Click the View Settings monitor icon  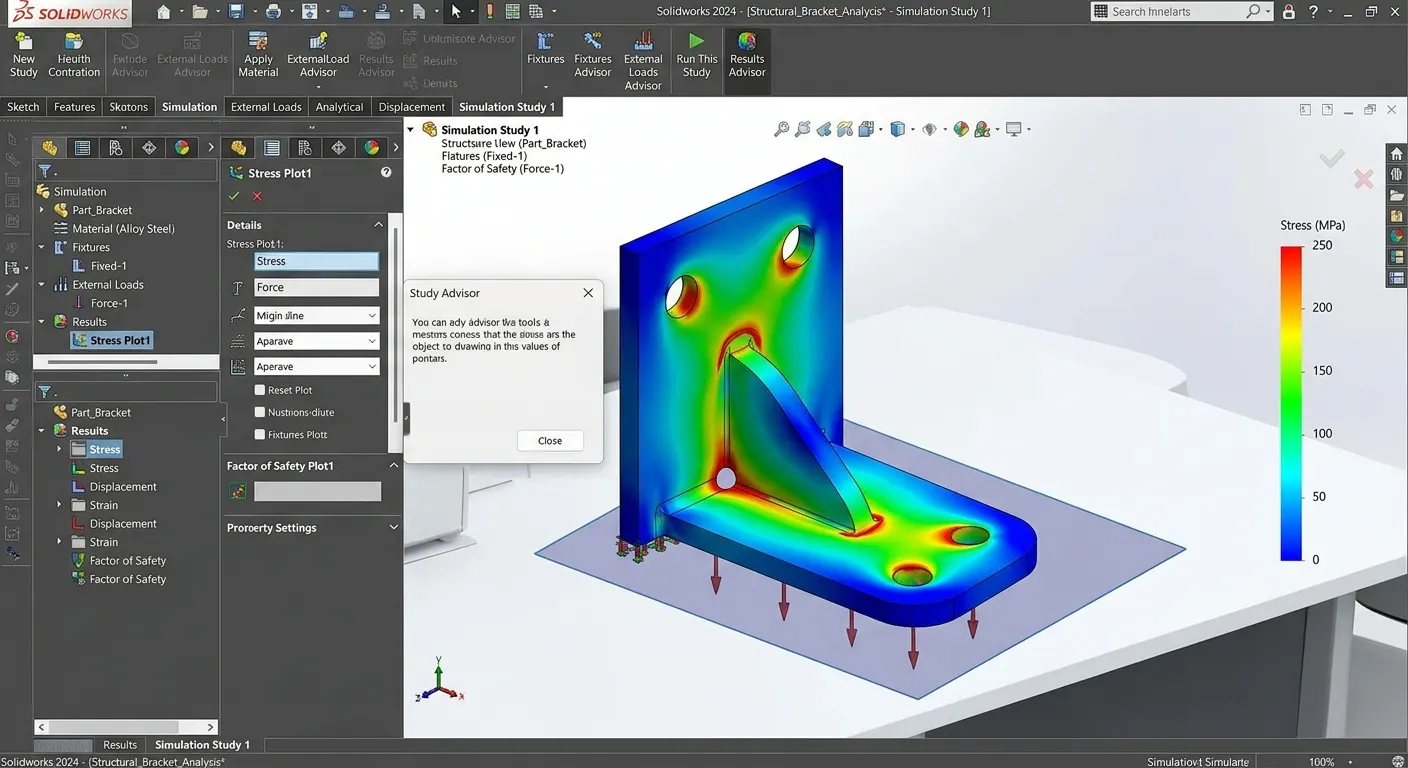1014,129
